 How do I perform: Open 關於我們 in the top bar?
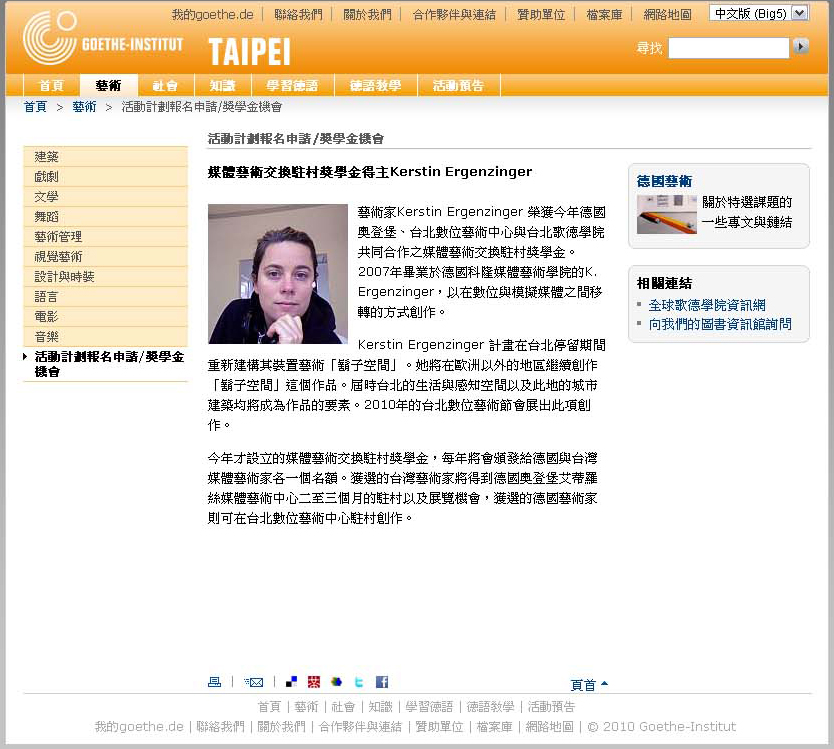pyautogui.click(x=367, y=14)
